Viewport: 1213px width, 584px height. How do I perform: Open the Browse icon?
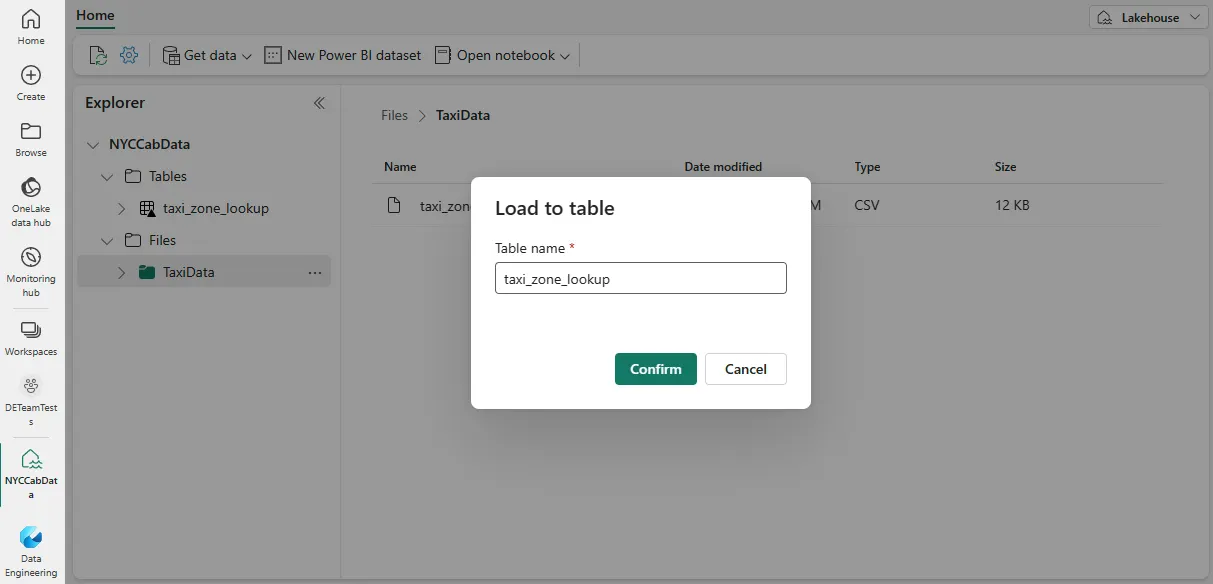coord(30,137)
